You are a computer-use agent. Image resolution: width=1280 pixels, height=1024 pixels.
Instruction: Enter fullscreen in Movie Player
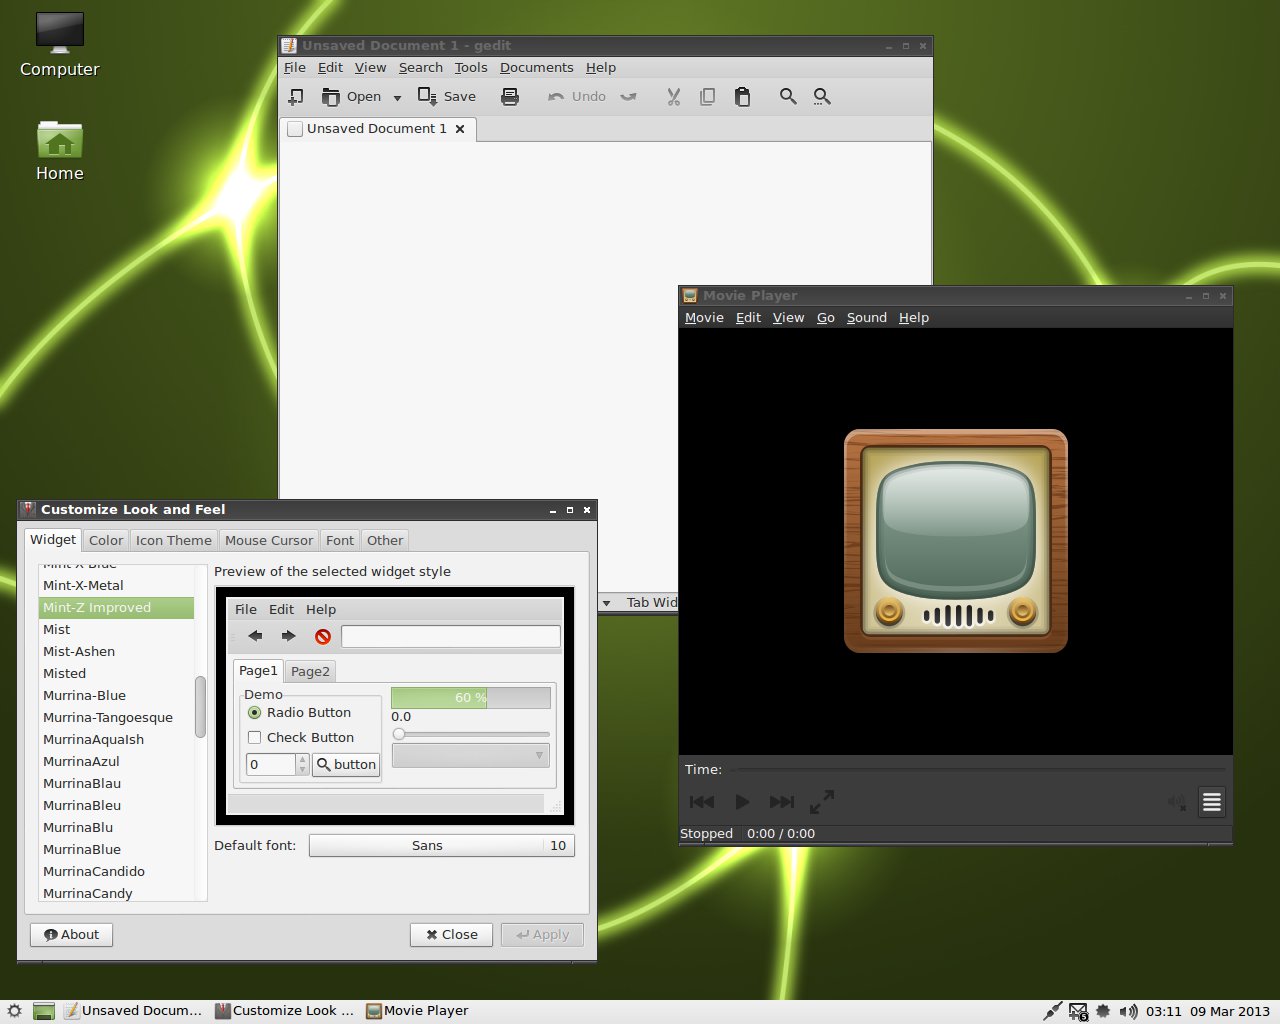click(x=822, y=801)
